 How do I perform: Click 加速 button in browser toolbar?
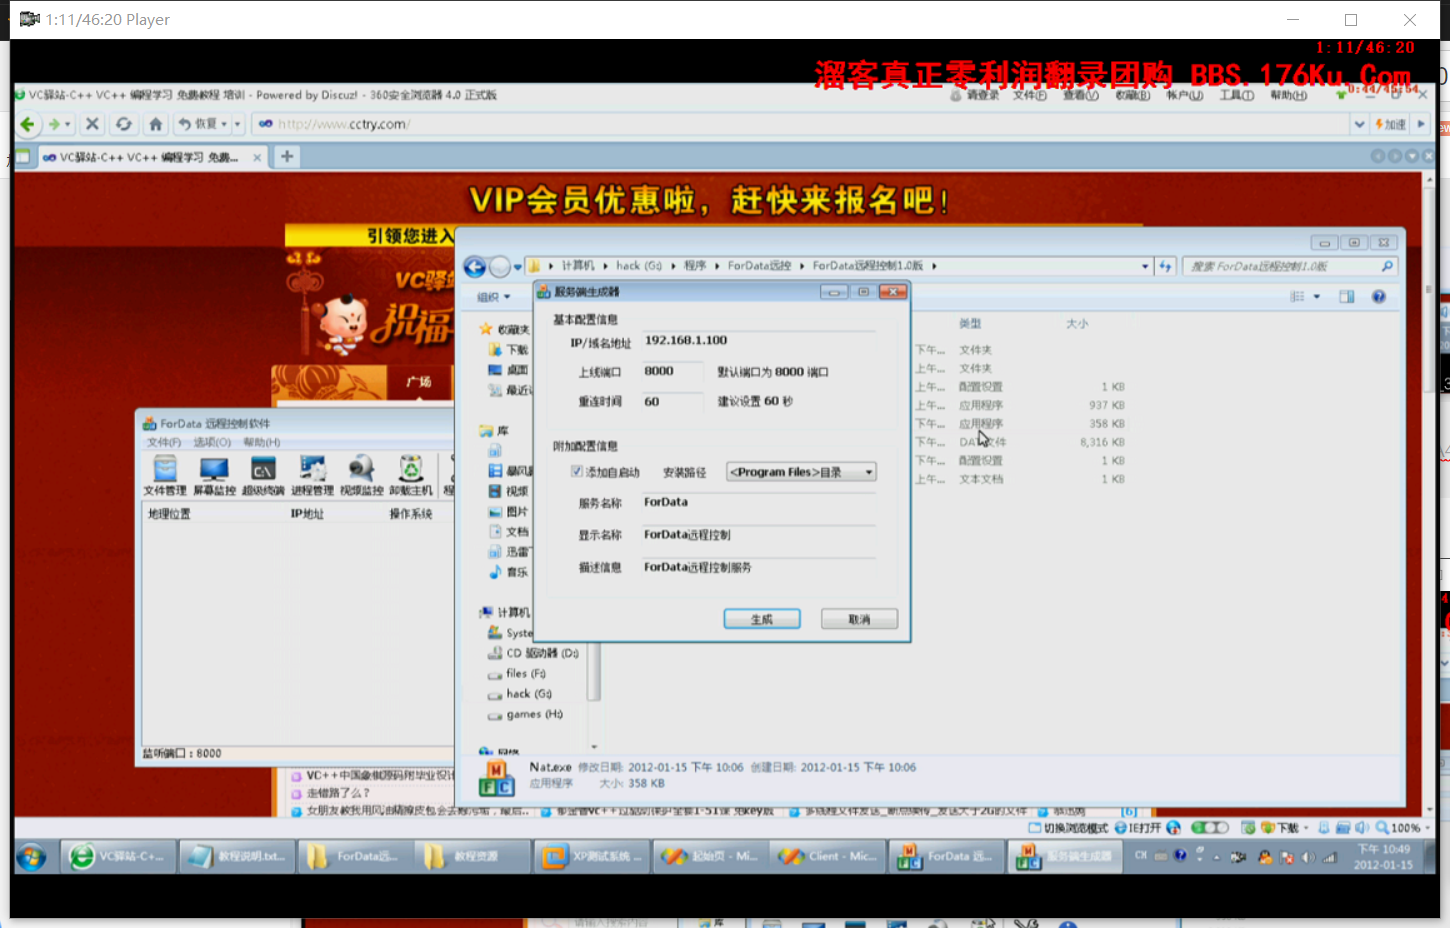click(x=1390, y=124)
